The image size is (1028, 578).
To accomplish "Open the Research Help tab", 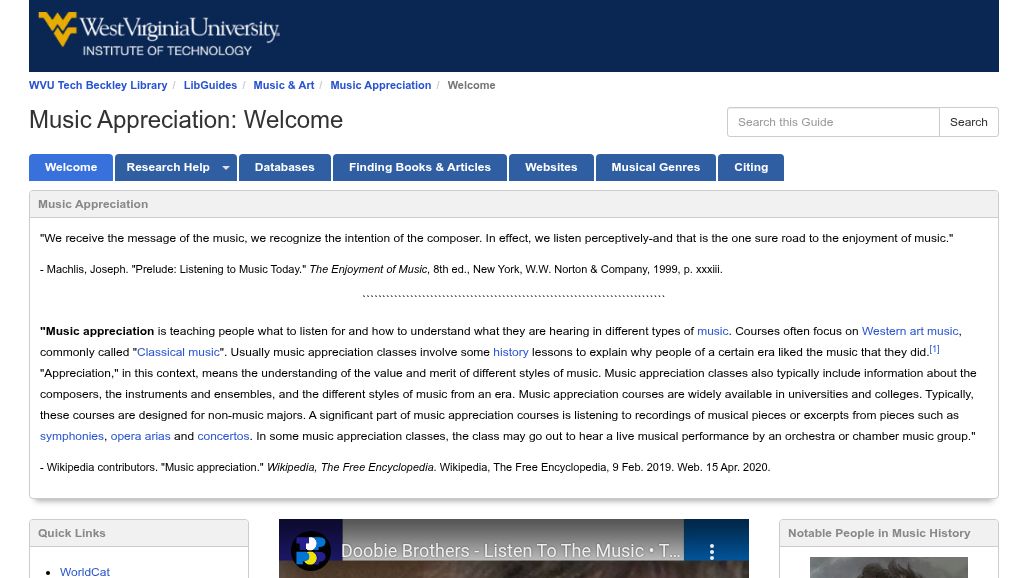I will 168,168.
